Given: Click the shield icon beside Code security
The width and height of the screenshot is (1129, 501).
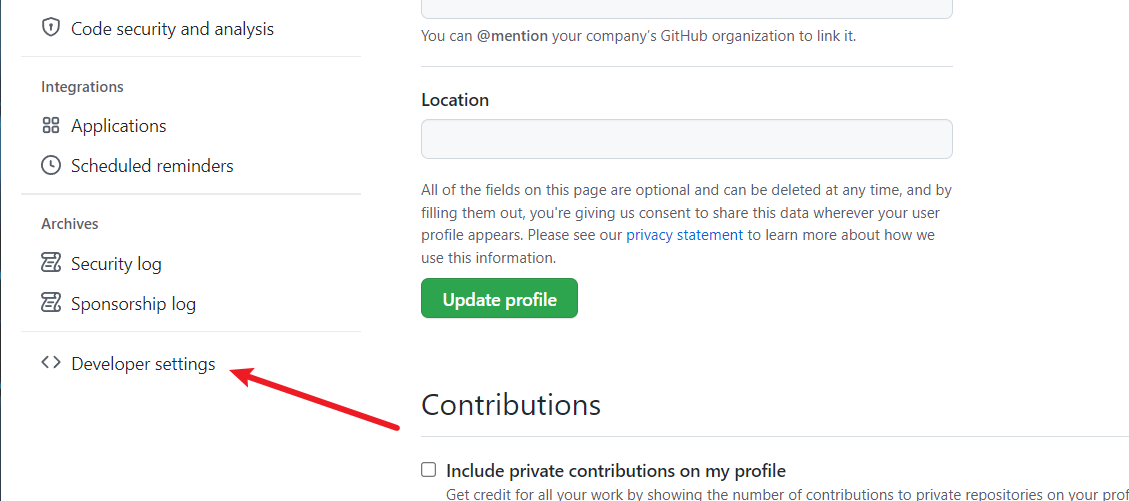Looking at the screenshot, I should point(50,29).
